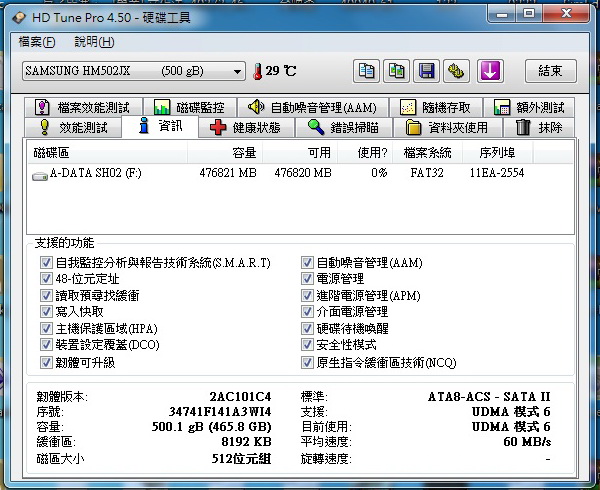Image resolution: width=600 pixels, height=490 pixels.
Task: Click the ATA8-ACS - SATA II standard value
Action: 489,397
